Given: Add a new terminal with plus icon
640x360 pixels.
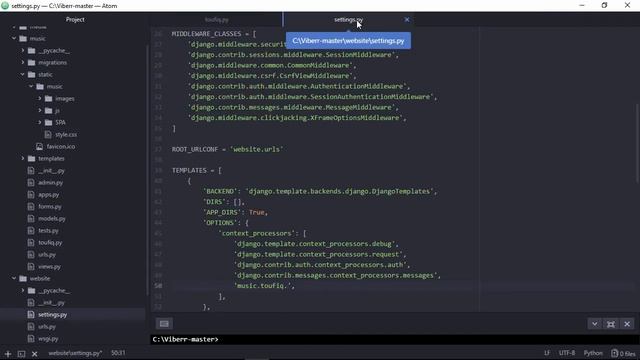Looking at the screenshot, I should coord(8,354).
